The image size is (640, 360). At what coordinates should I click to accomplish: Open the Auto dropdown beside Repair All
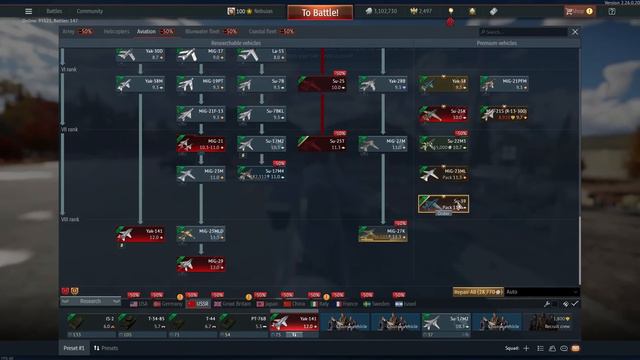[542, 292]
